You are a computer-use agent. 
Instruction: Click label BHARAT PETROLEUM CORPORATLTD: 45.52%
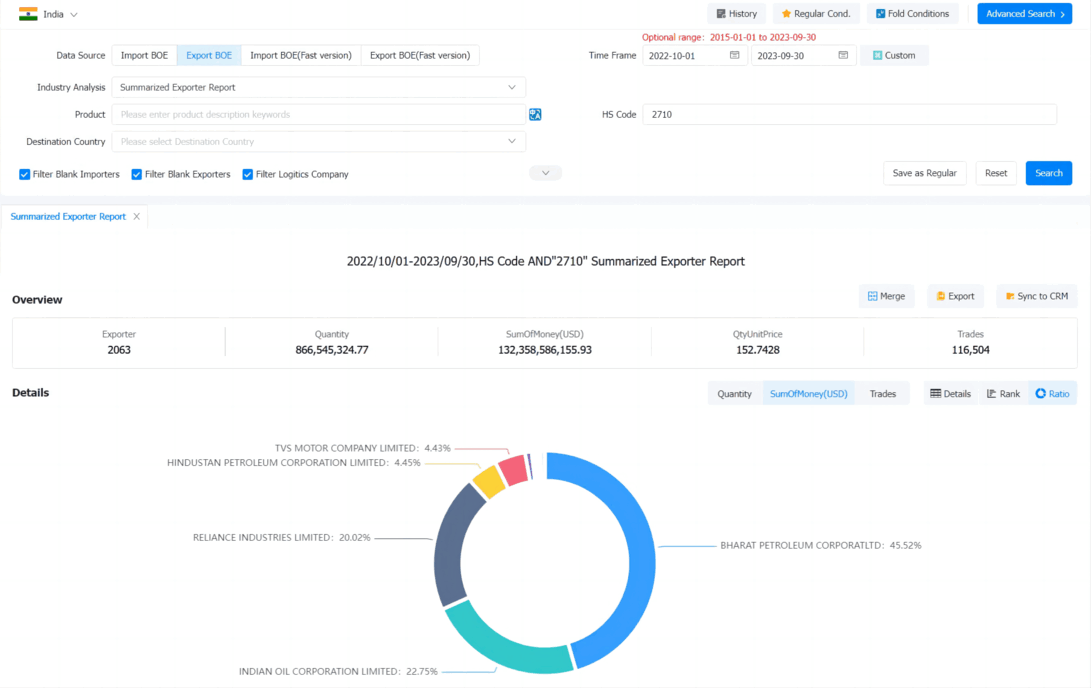[820, 545]
